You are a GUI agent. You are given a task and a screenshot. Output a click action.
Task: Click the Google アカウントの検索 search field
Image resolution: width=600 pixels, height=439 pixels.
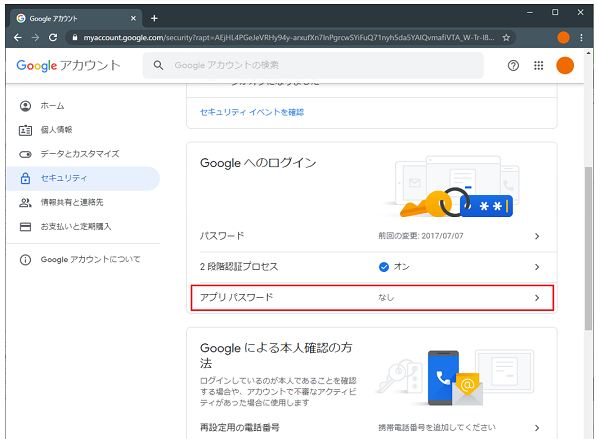pyautogui.click(x=320, y=66)
